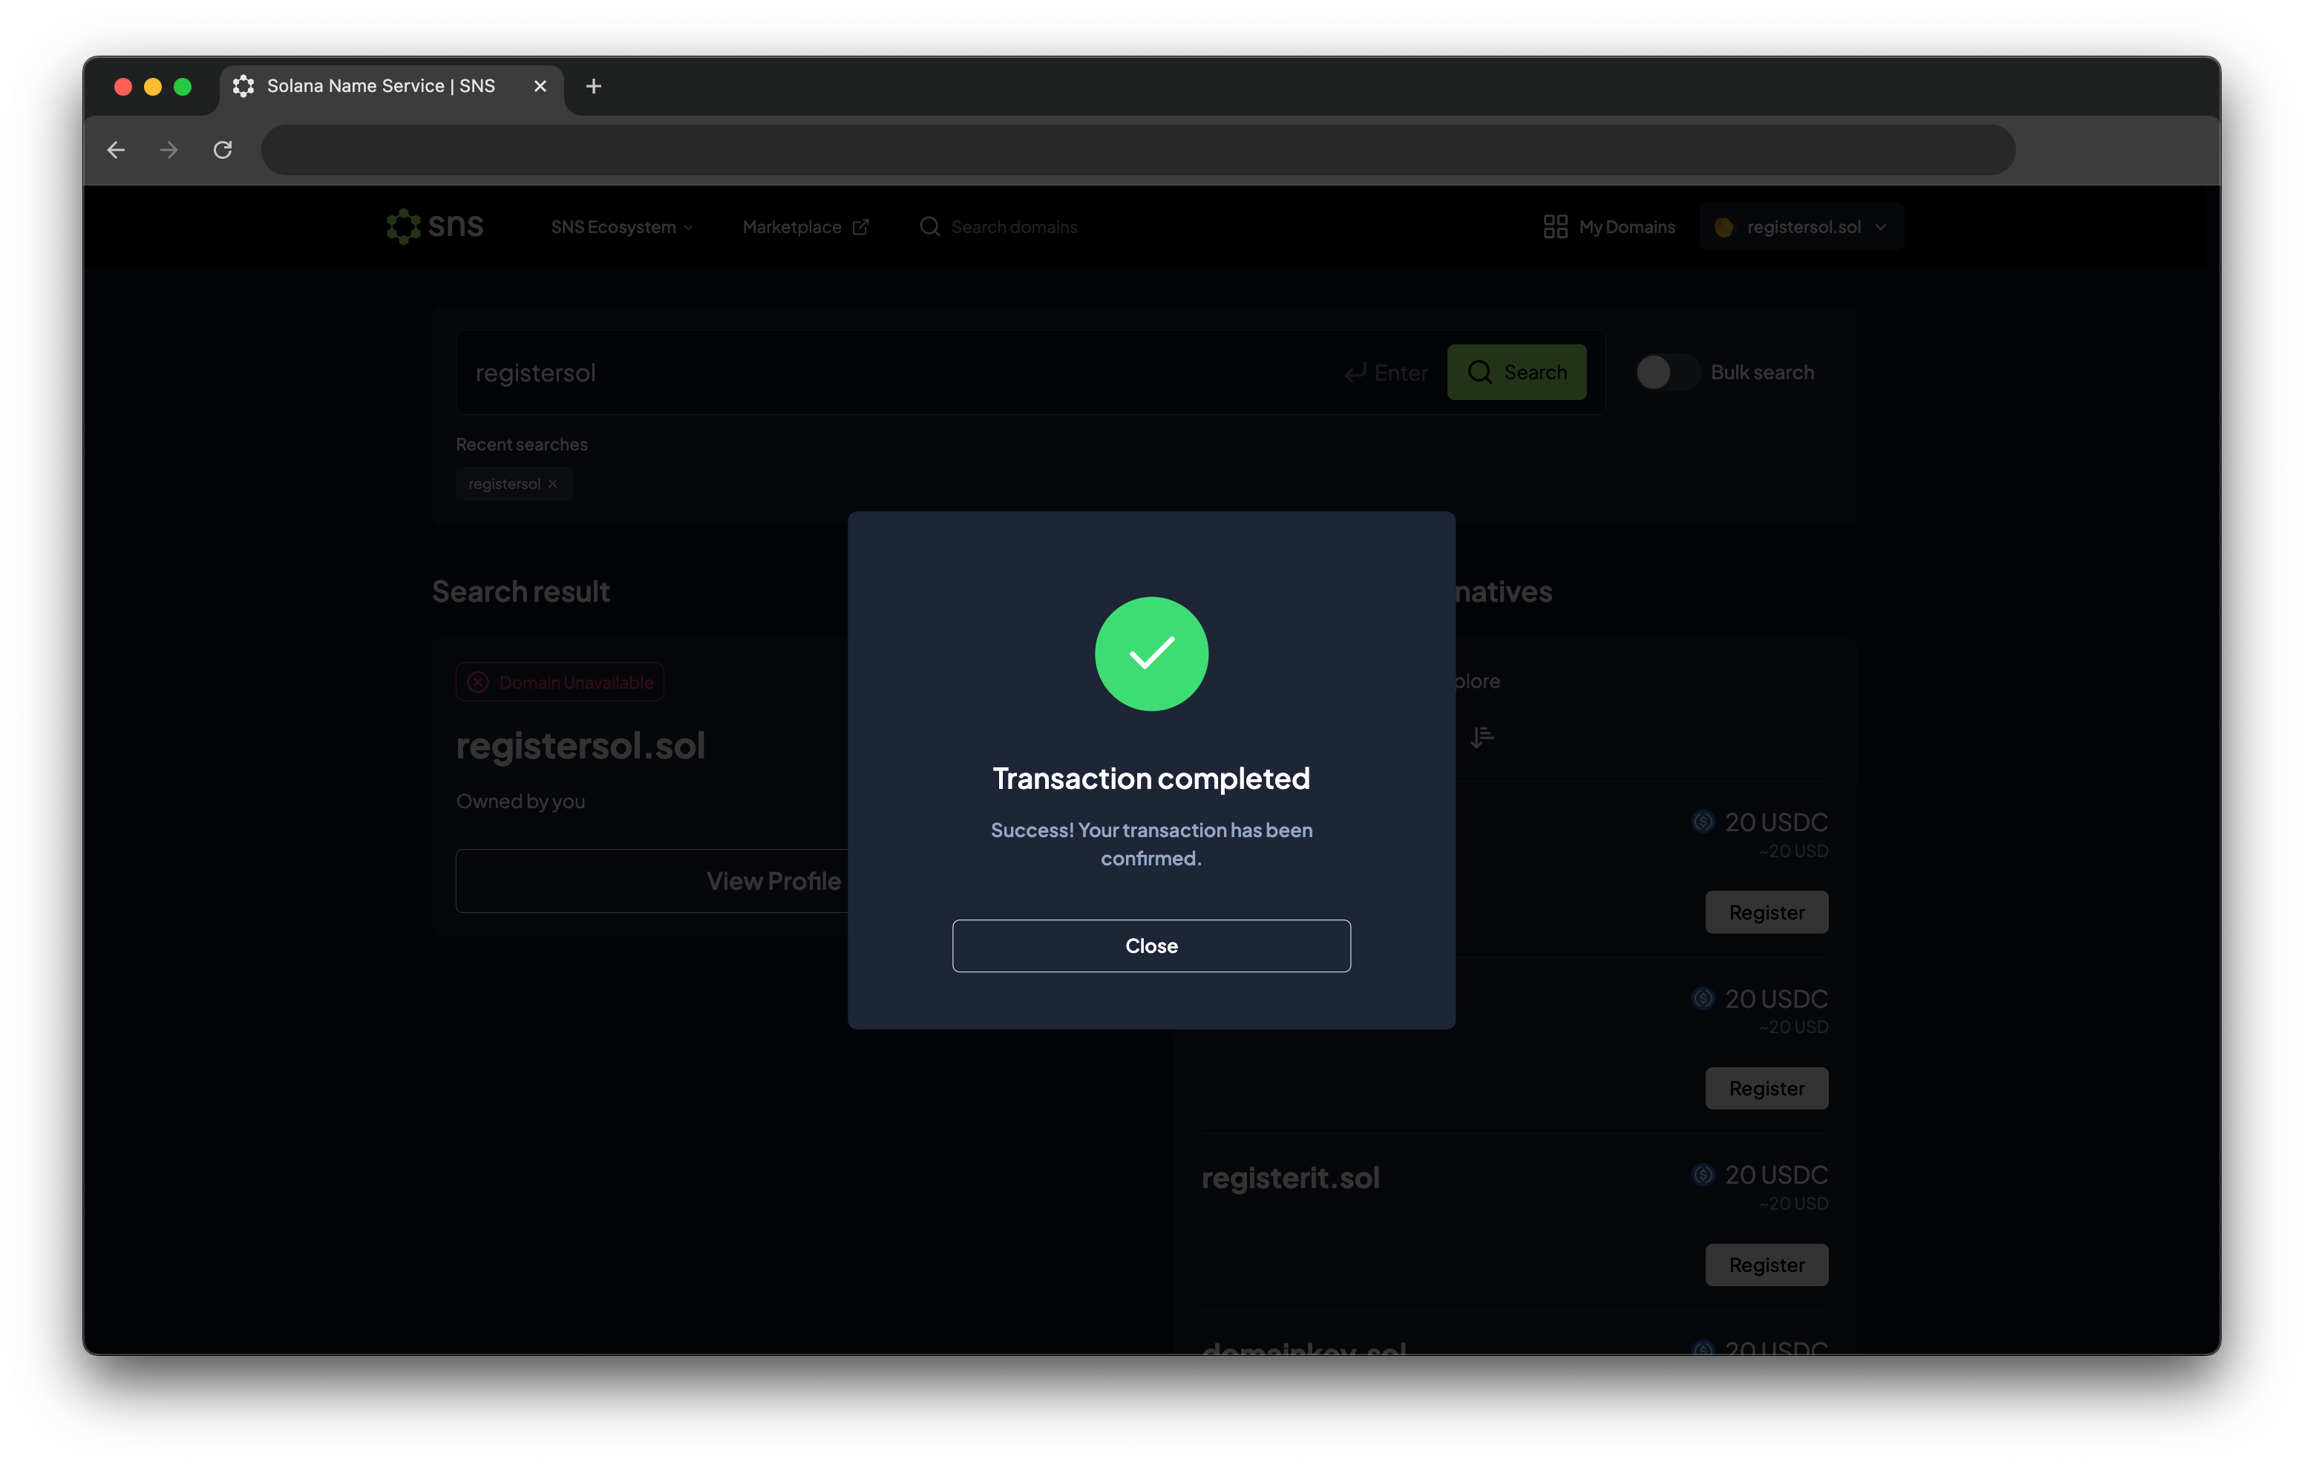This screenshot has height=1465, width=2304.
Task: Remove registersol recent search chip
Action: 553,484
